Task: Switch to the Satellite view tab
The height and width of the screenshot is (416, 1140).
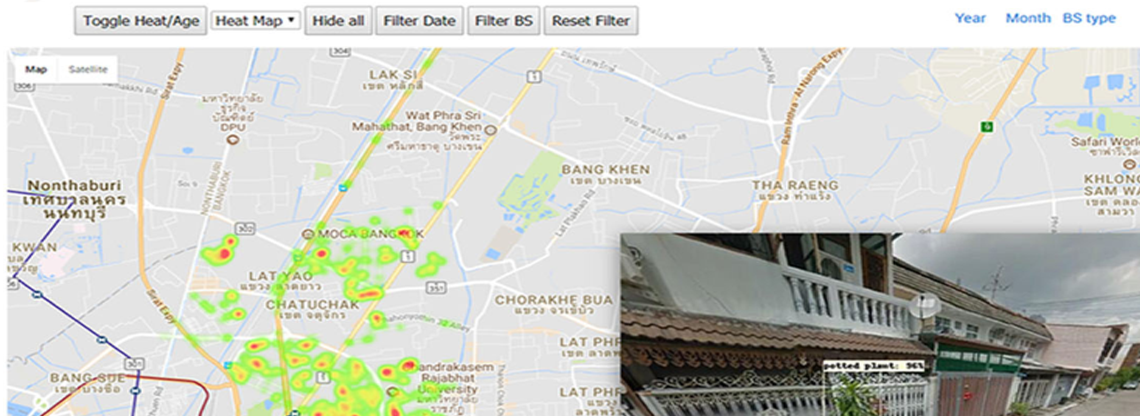Action: [x=88, y=70]
